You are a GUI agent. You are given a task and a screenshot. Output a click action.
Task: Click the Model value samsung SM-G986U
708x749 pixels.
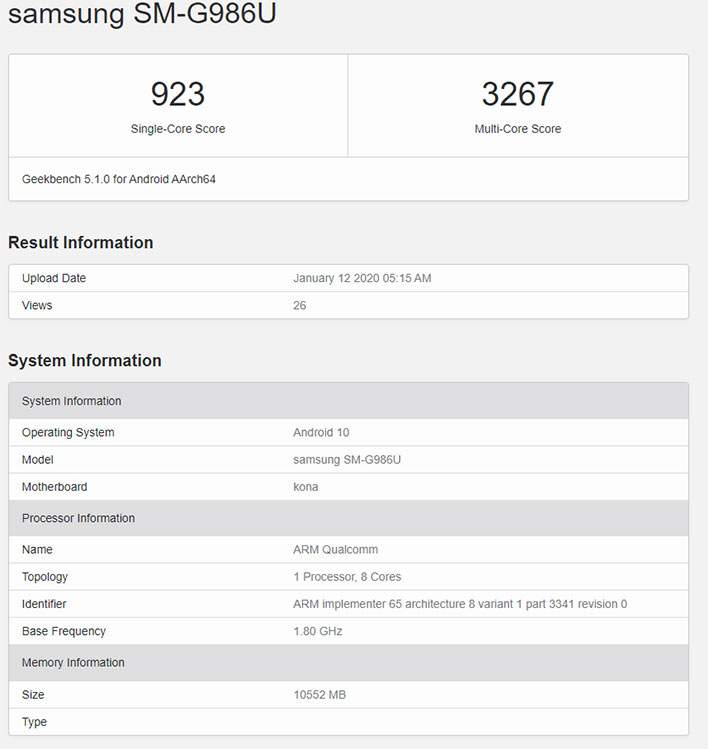coord(347,460)
